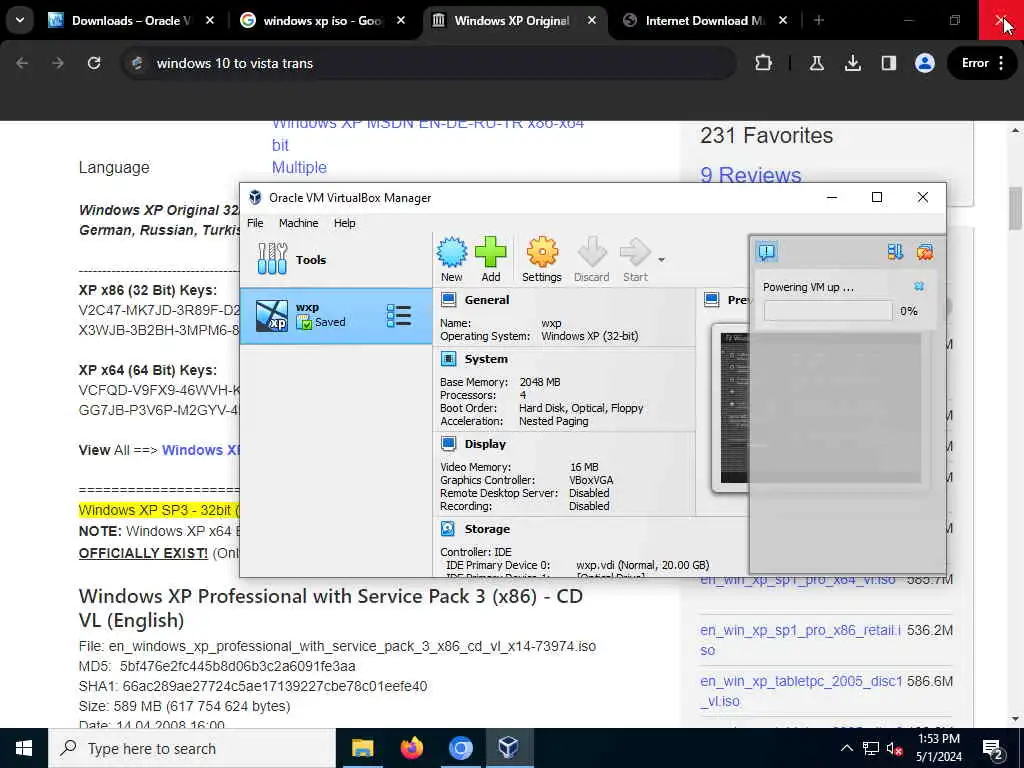The height and width of the screenshot is (768, 1024).
Task: Switch to the Internet Download Manager tab
Action: (x=705, y=21)
